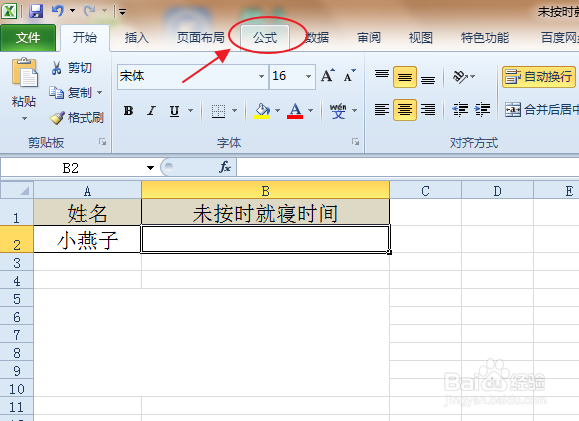
Task: Apply the yellow fill color bucket
Action: (262, 110)
